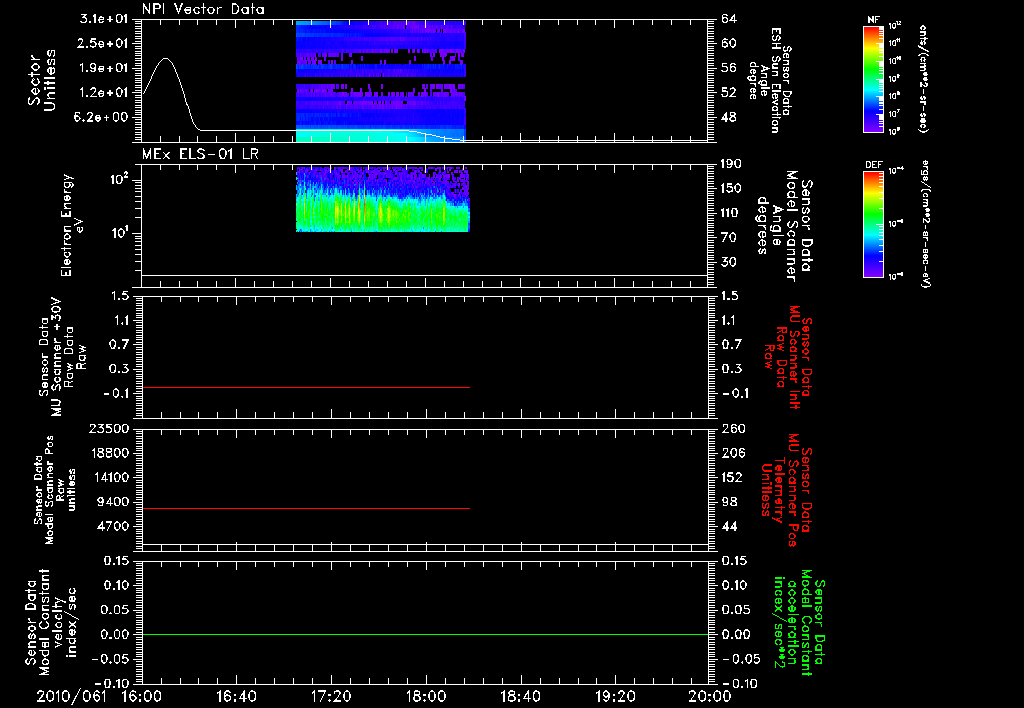Image resolution: width=1024 pixels, height=708 pixels.
Task: Click the 'NF' label above the color bar
Action: point(873,20)
